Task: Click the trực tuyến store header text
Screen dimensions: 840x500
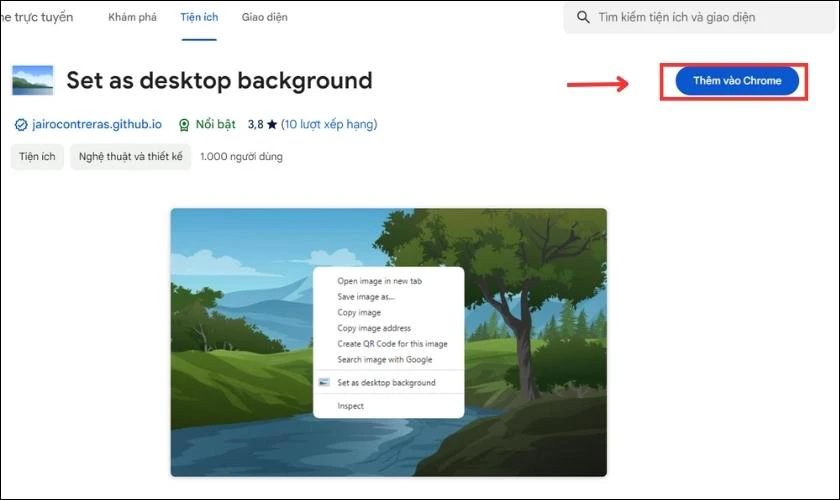Action: pos(44,17)
